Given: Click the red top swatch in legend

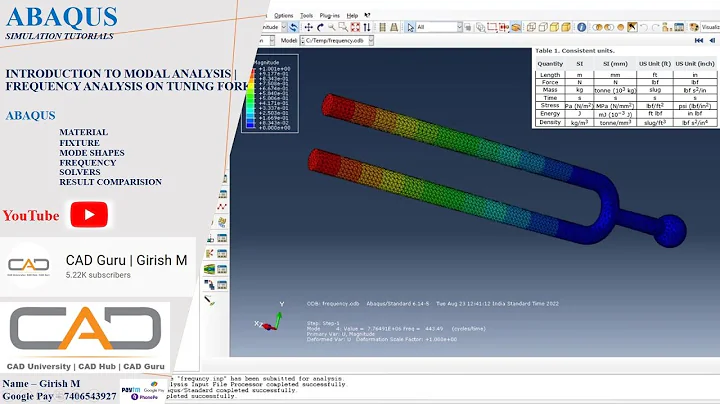Looking at the screenshot, I should (251, 72).
